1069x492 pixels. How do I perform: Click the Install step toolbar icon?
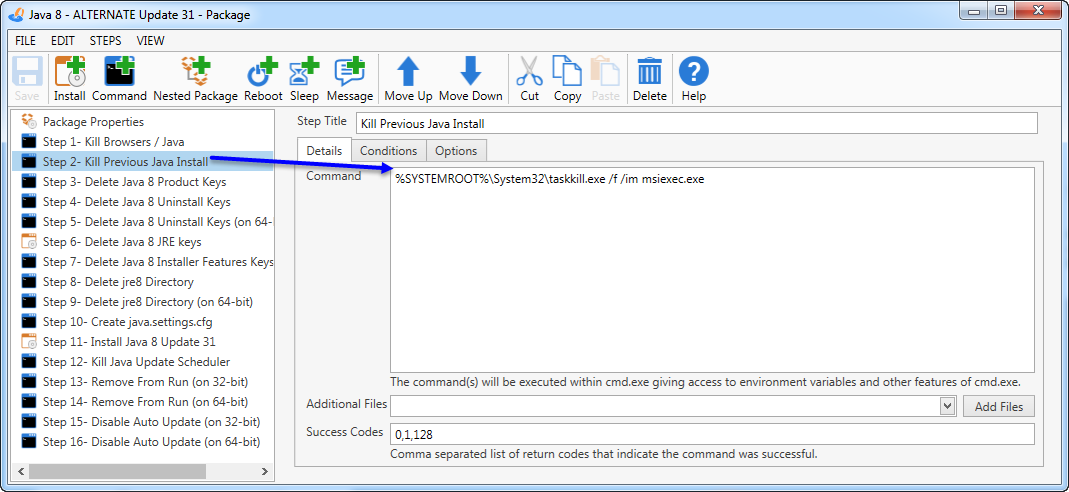point(70,79)
